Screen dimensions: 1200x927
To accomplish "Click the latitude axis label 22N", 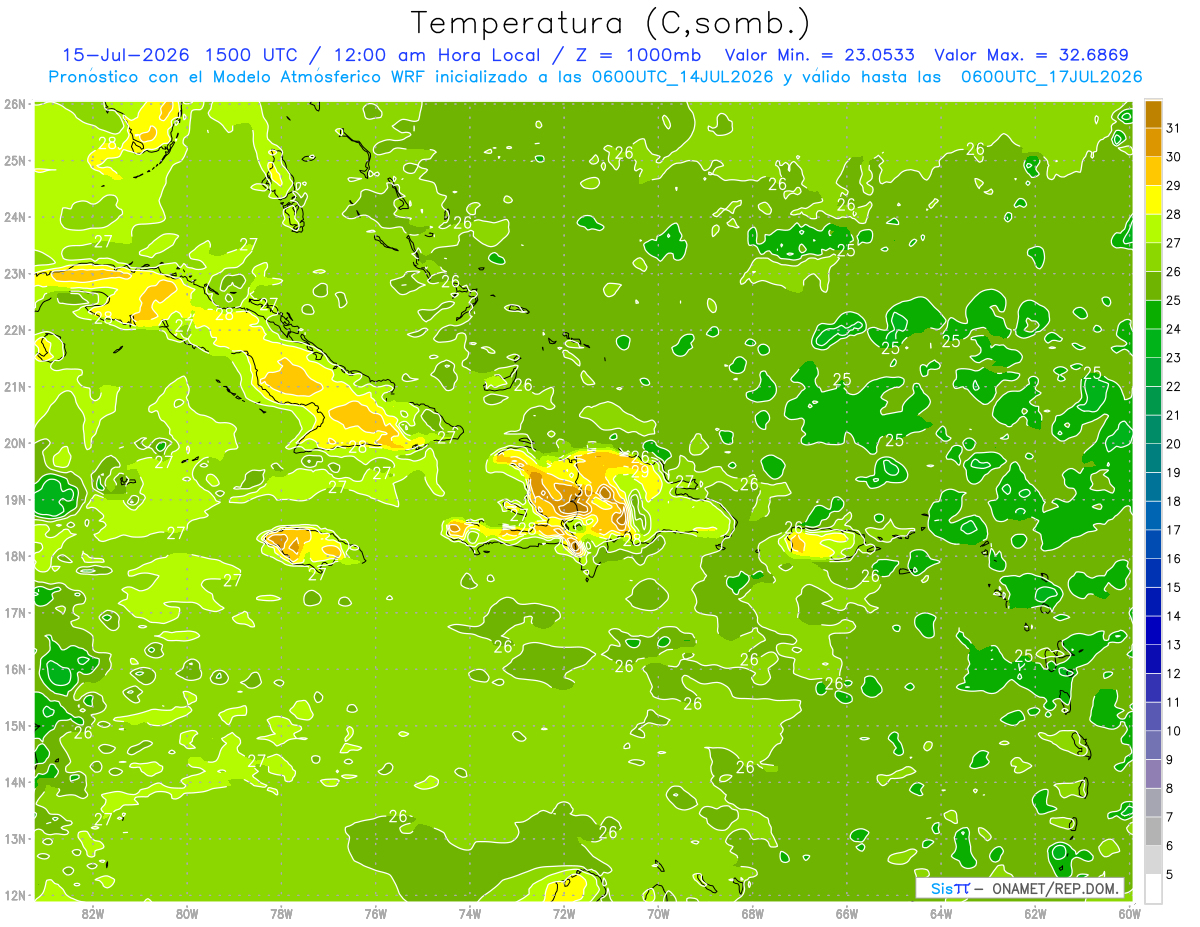I will tap(15, 330).
